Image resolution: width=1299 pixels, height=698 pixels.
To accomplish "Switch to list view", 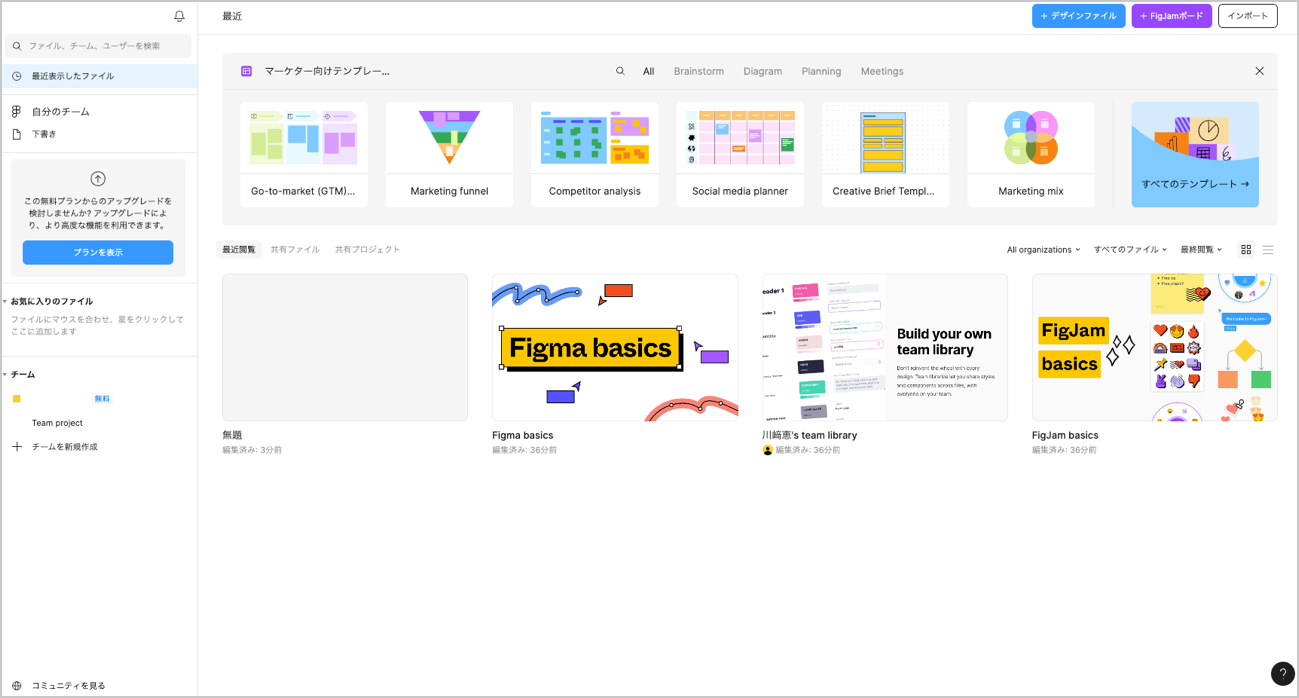I will click(x=1268, y=250).
